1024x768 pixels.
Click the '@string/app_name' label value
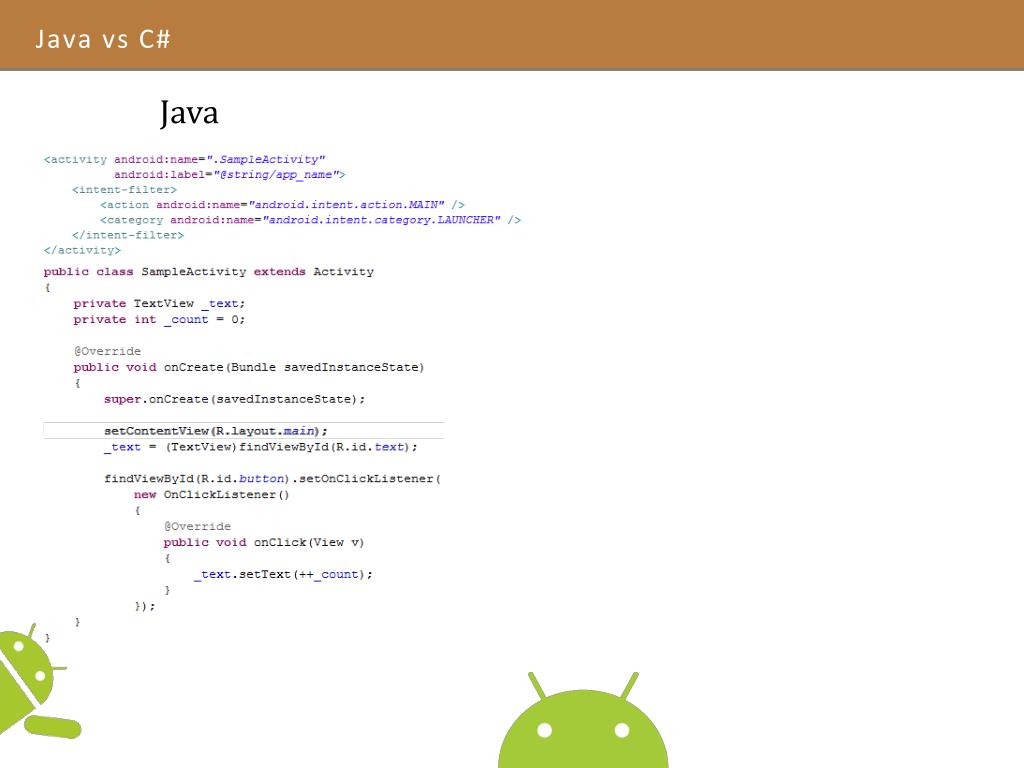click(x=276, y=175)
